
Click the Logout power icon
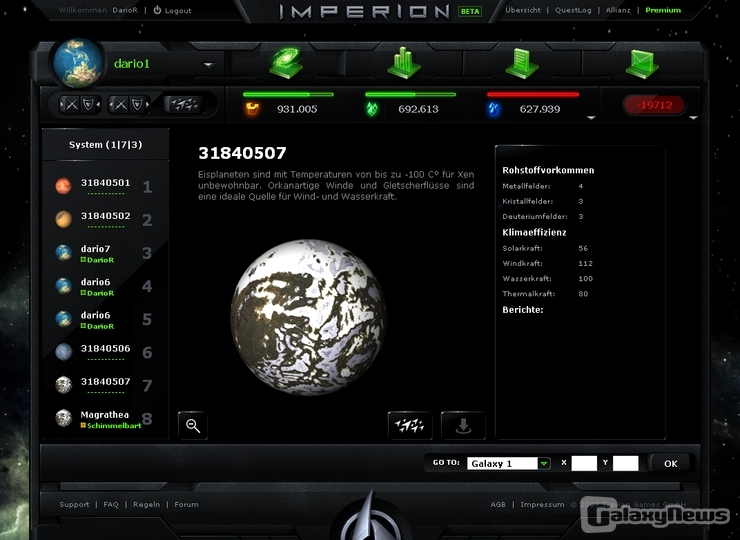click(157, 10)
